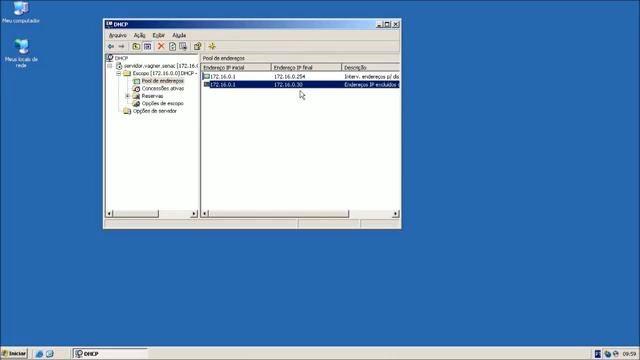This screenshot has height=360, width=640.
Task: Collapse the Escopo [172.16.0.0] node
Action: click(118, 73)
